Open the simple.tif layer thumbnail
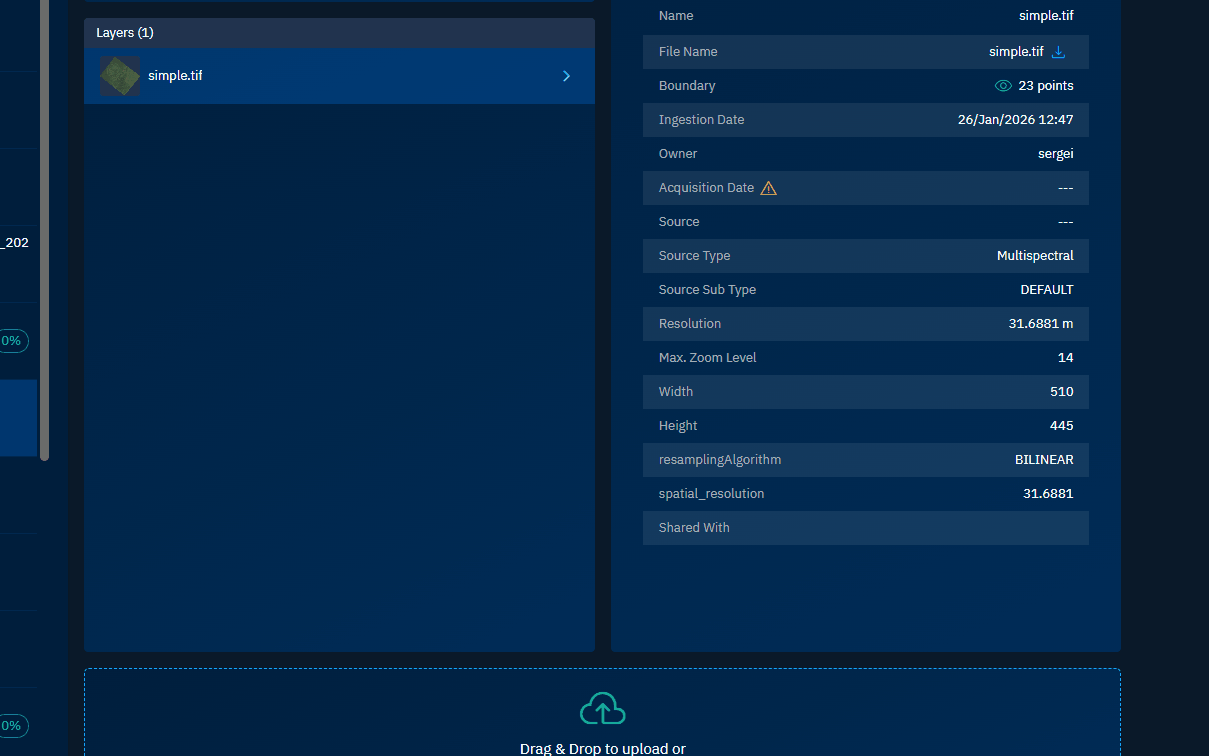 click(120, 76)
